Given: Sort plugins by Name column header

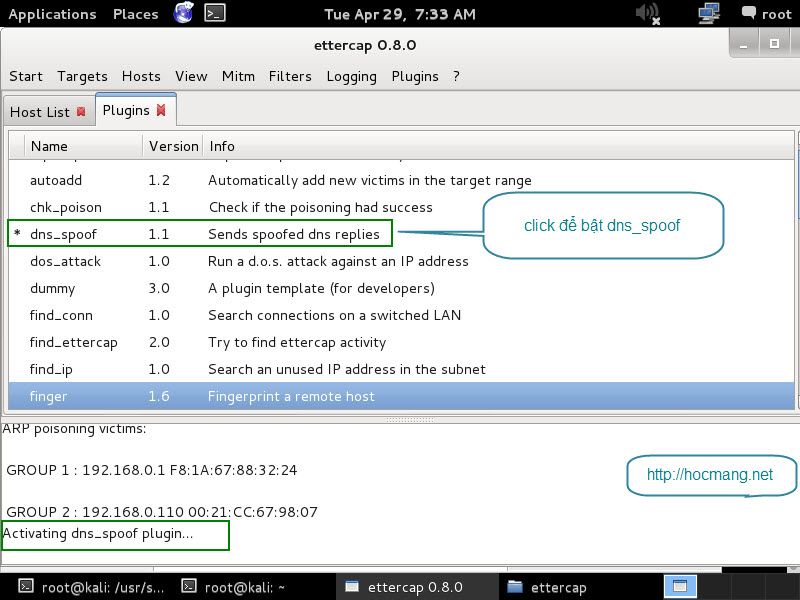Looking at the screenshot, I should pyautogui.click(x=83, y=146).
